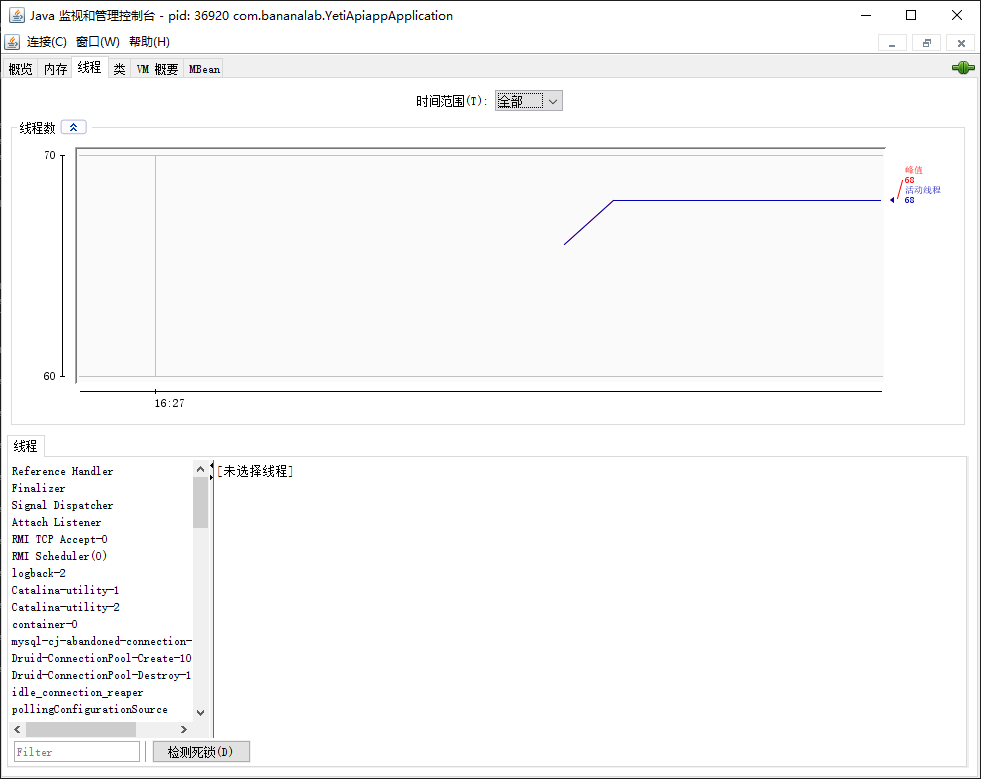Switch to the VM 概要 tab
Screen dimensions: 981x779
(x=158, y=69)
